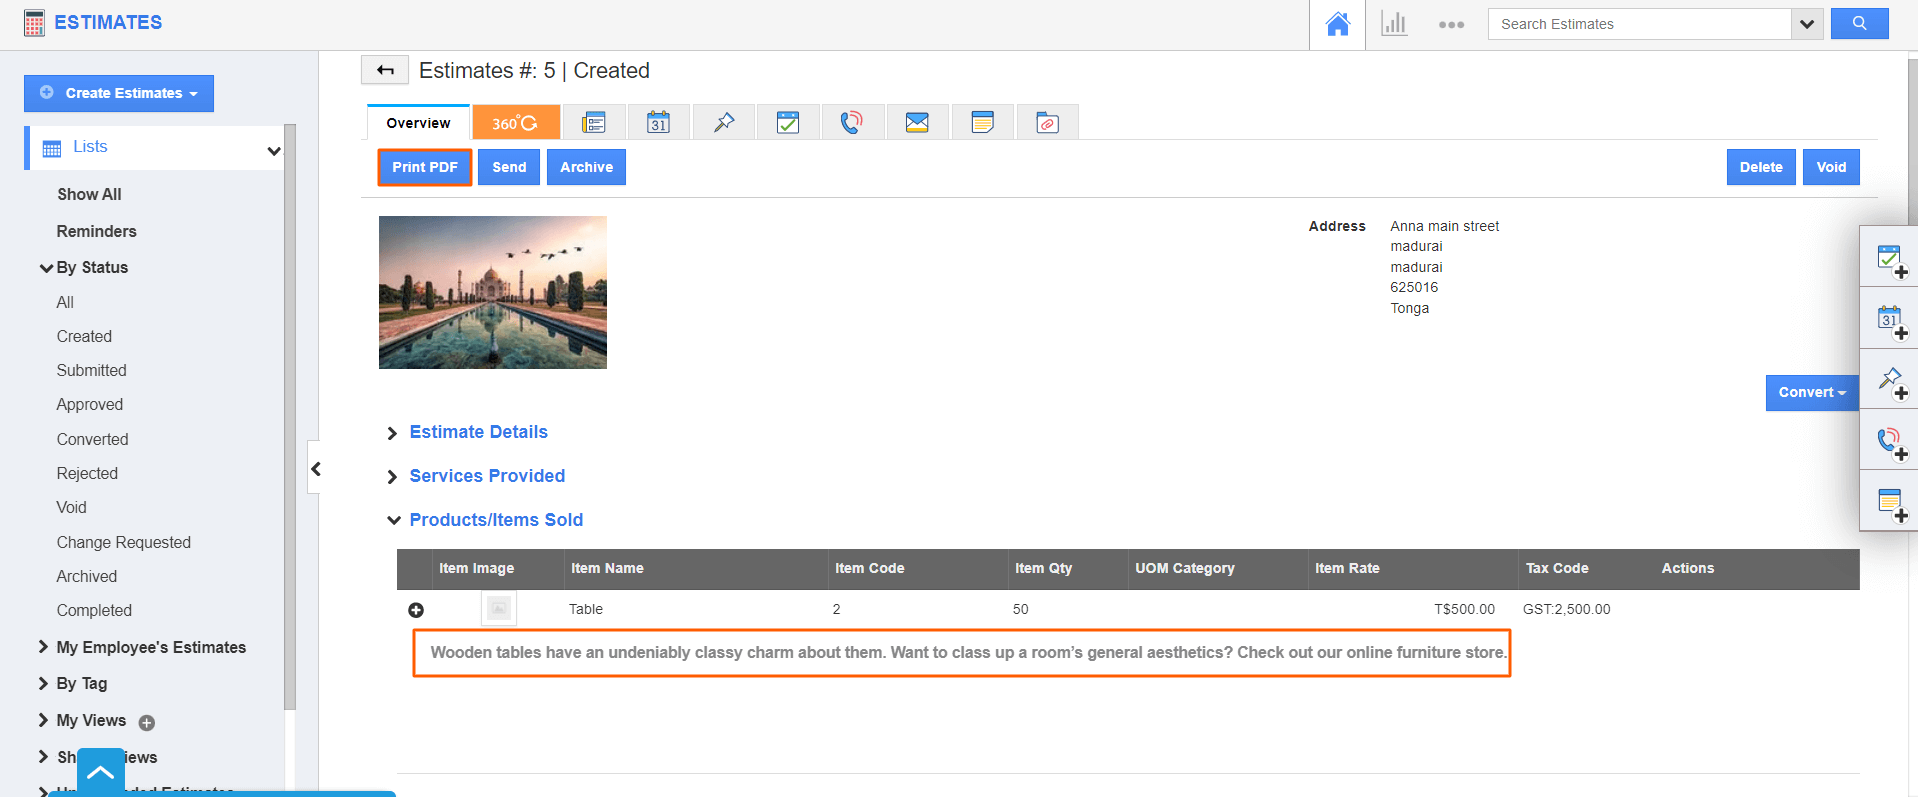Collapse the left sidebar panel arrow
Viewport: 1918px width, 797px height.
coord(315,468)
